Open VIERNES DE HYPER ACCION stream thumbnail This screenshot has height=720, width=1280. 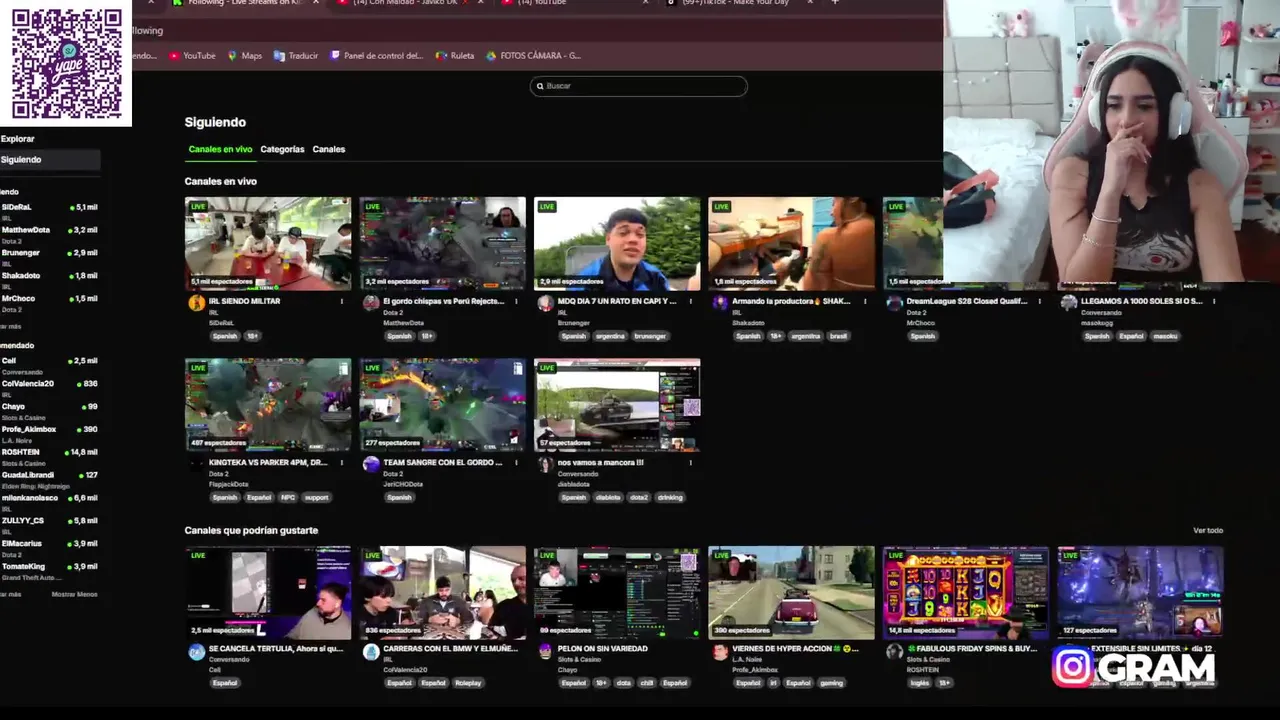(791, 592)
